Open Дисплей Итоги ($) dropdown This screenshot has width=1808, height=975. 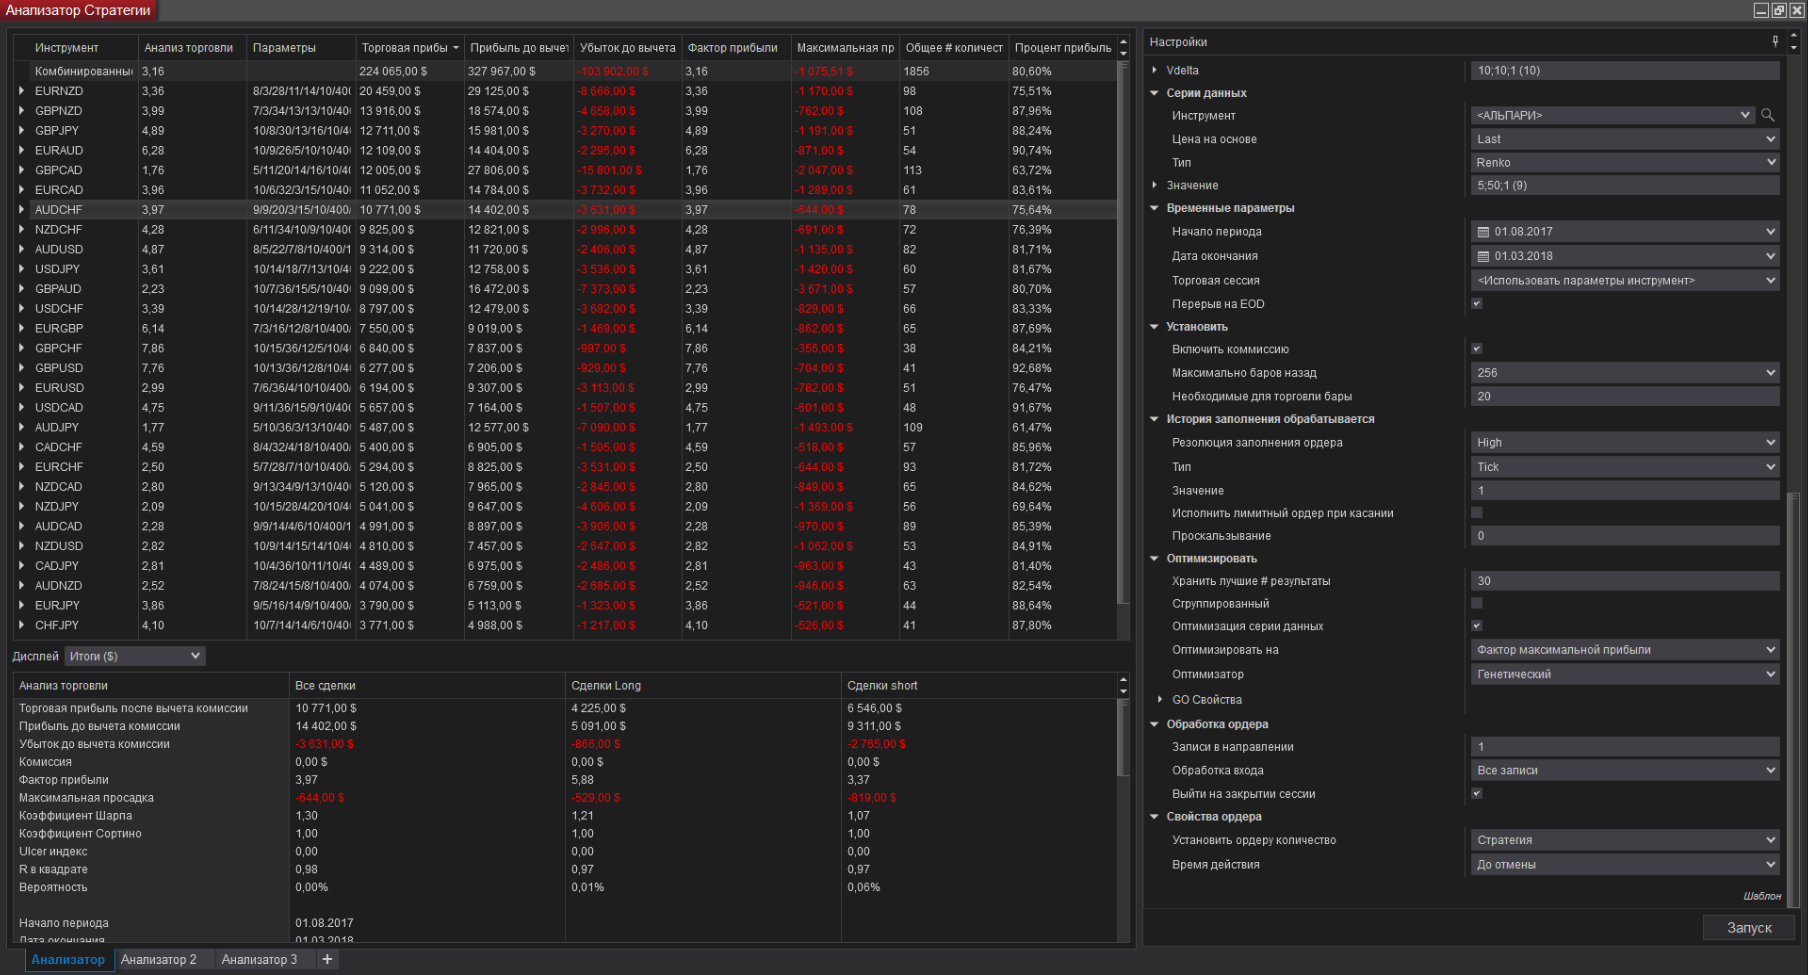coord(135,656)
